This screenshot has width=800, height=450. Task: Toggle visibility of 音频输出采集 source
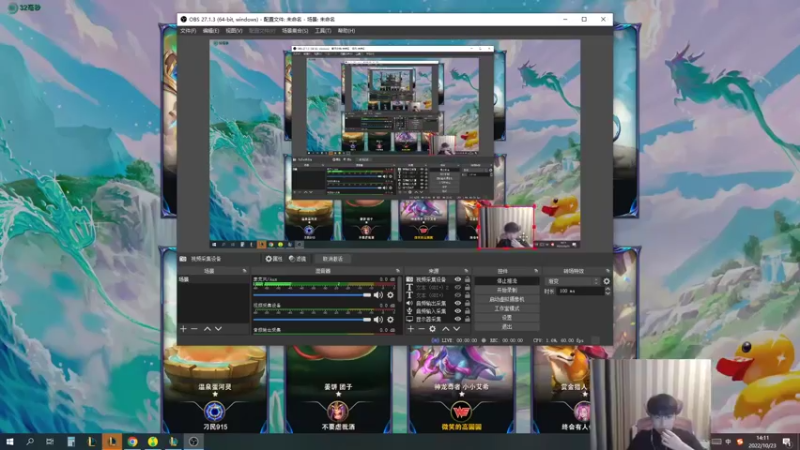[x=458, y=303]
